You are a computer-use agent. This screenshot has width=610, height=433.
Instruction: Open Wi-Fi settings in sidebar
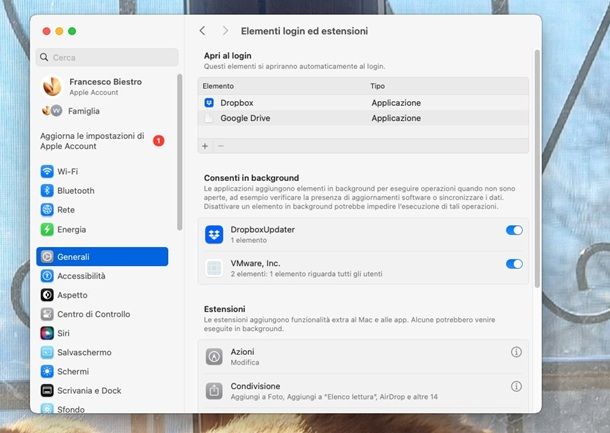point(68,171)
